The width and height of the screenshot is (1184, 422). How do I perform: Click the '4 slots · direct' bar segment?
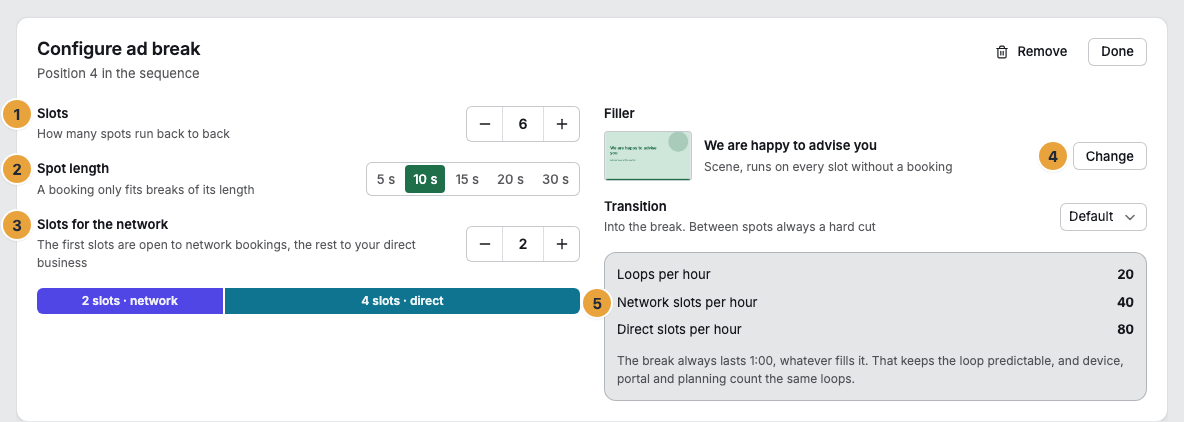click(402, 300)
